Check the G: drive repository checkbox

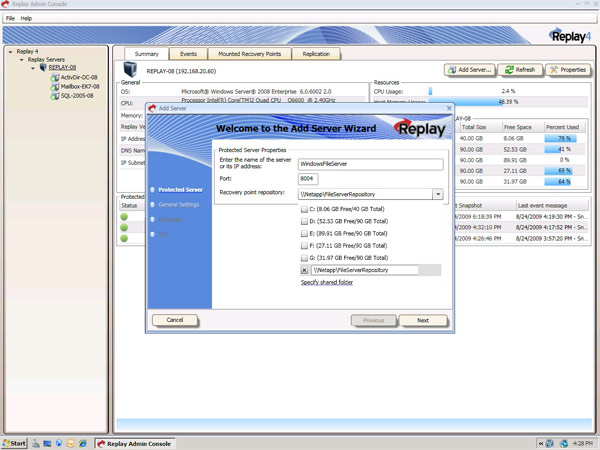pyautogui.click(x=305, y=258)
